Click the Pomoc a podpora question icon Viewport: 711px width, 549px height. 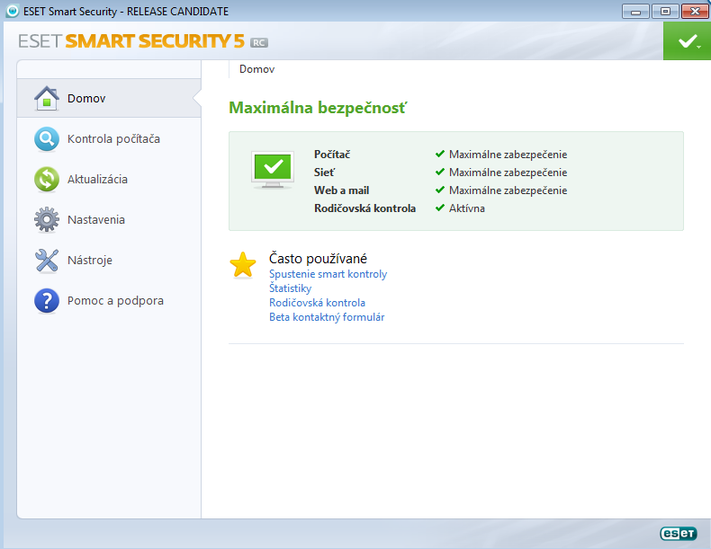pos(46,301)
